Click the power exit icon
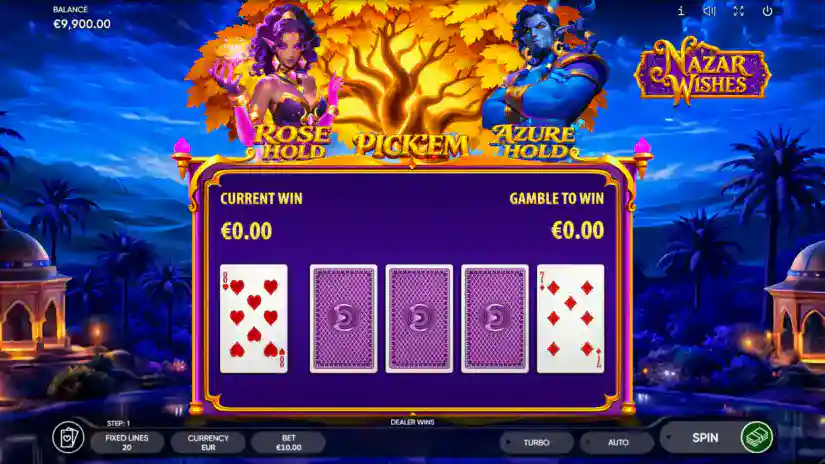This screenshot has height=464, width=825. click(768, 11)
